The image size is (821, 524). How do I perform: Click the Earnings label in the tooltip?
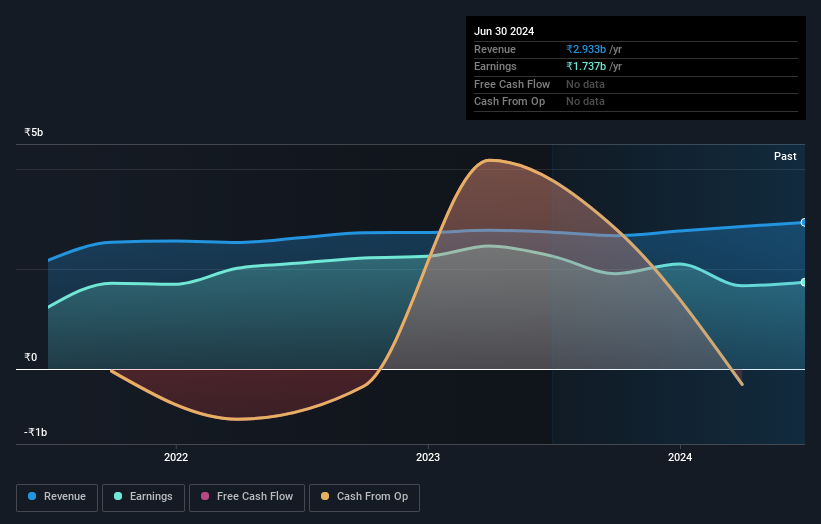click(x=495, y=66)
